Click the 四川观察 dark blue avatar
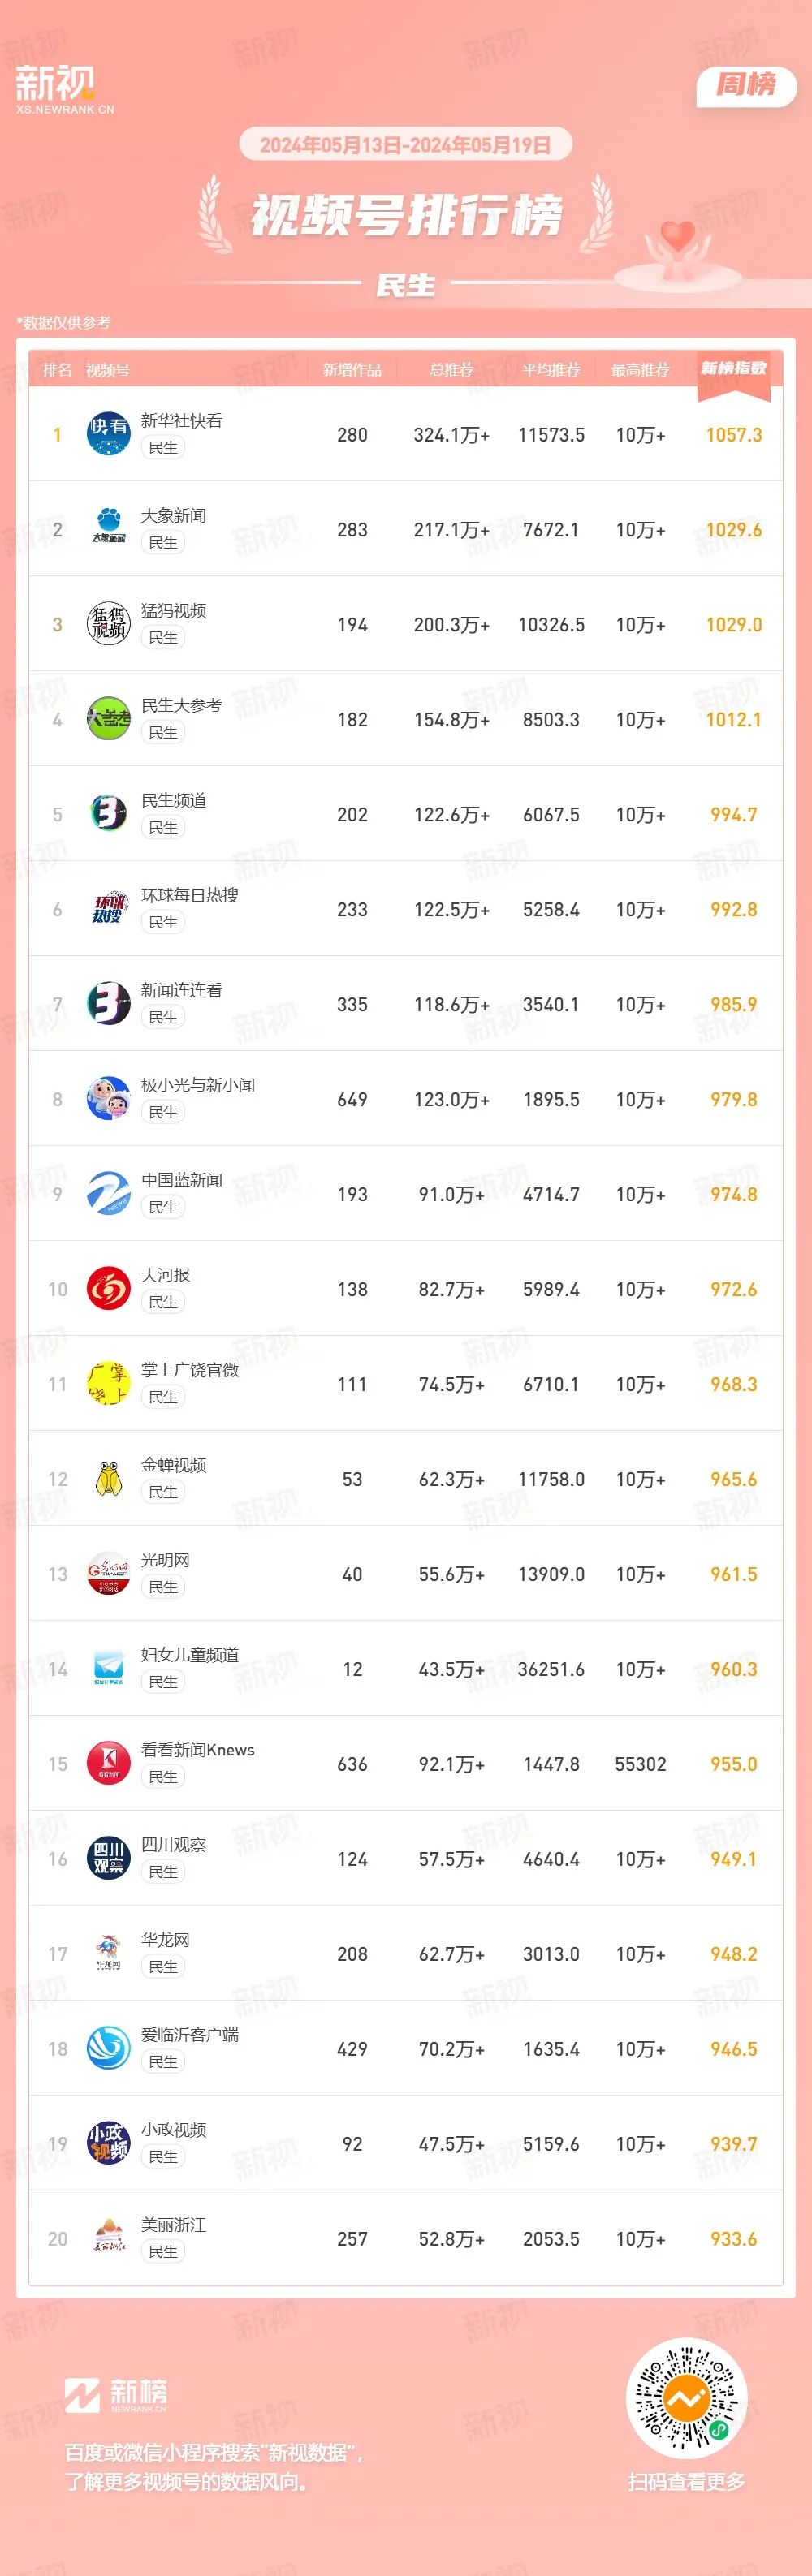The width and height of the screenshot is (812, 2576). 108,1859
